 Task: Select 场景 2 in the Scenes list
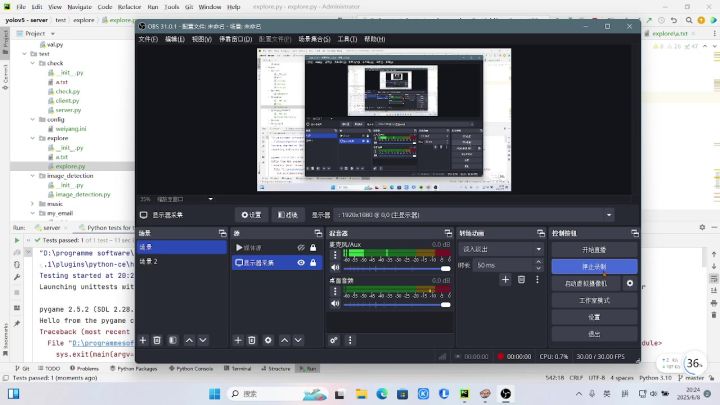pos(182,262)
